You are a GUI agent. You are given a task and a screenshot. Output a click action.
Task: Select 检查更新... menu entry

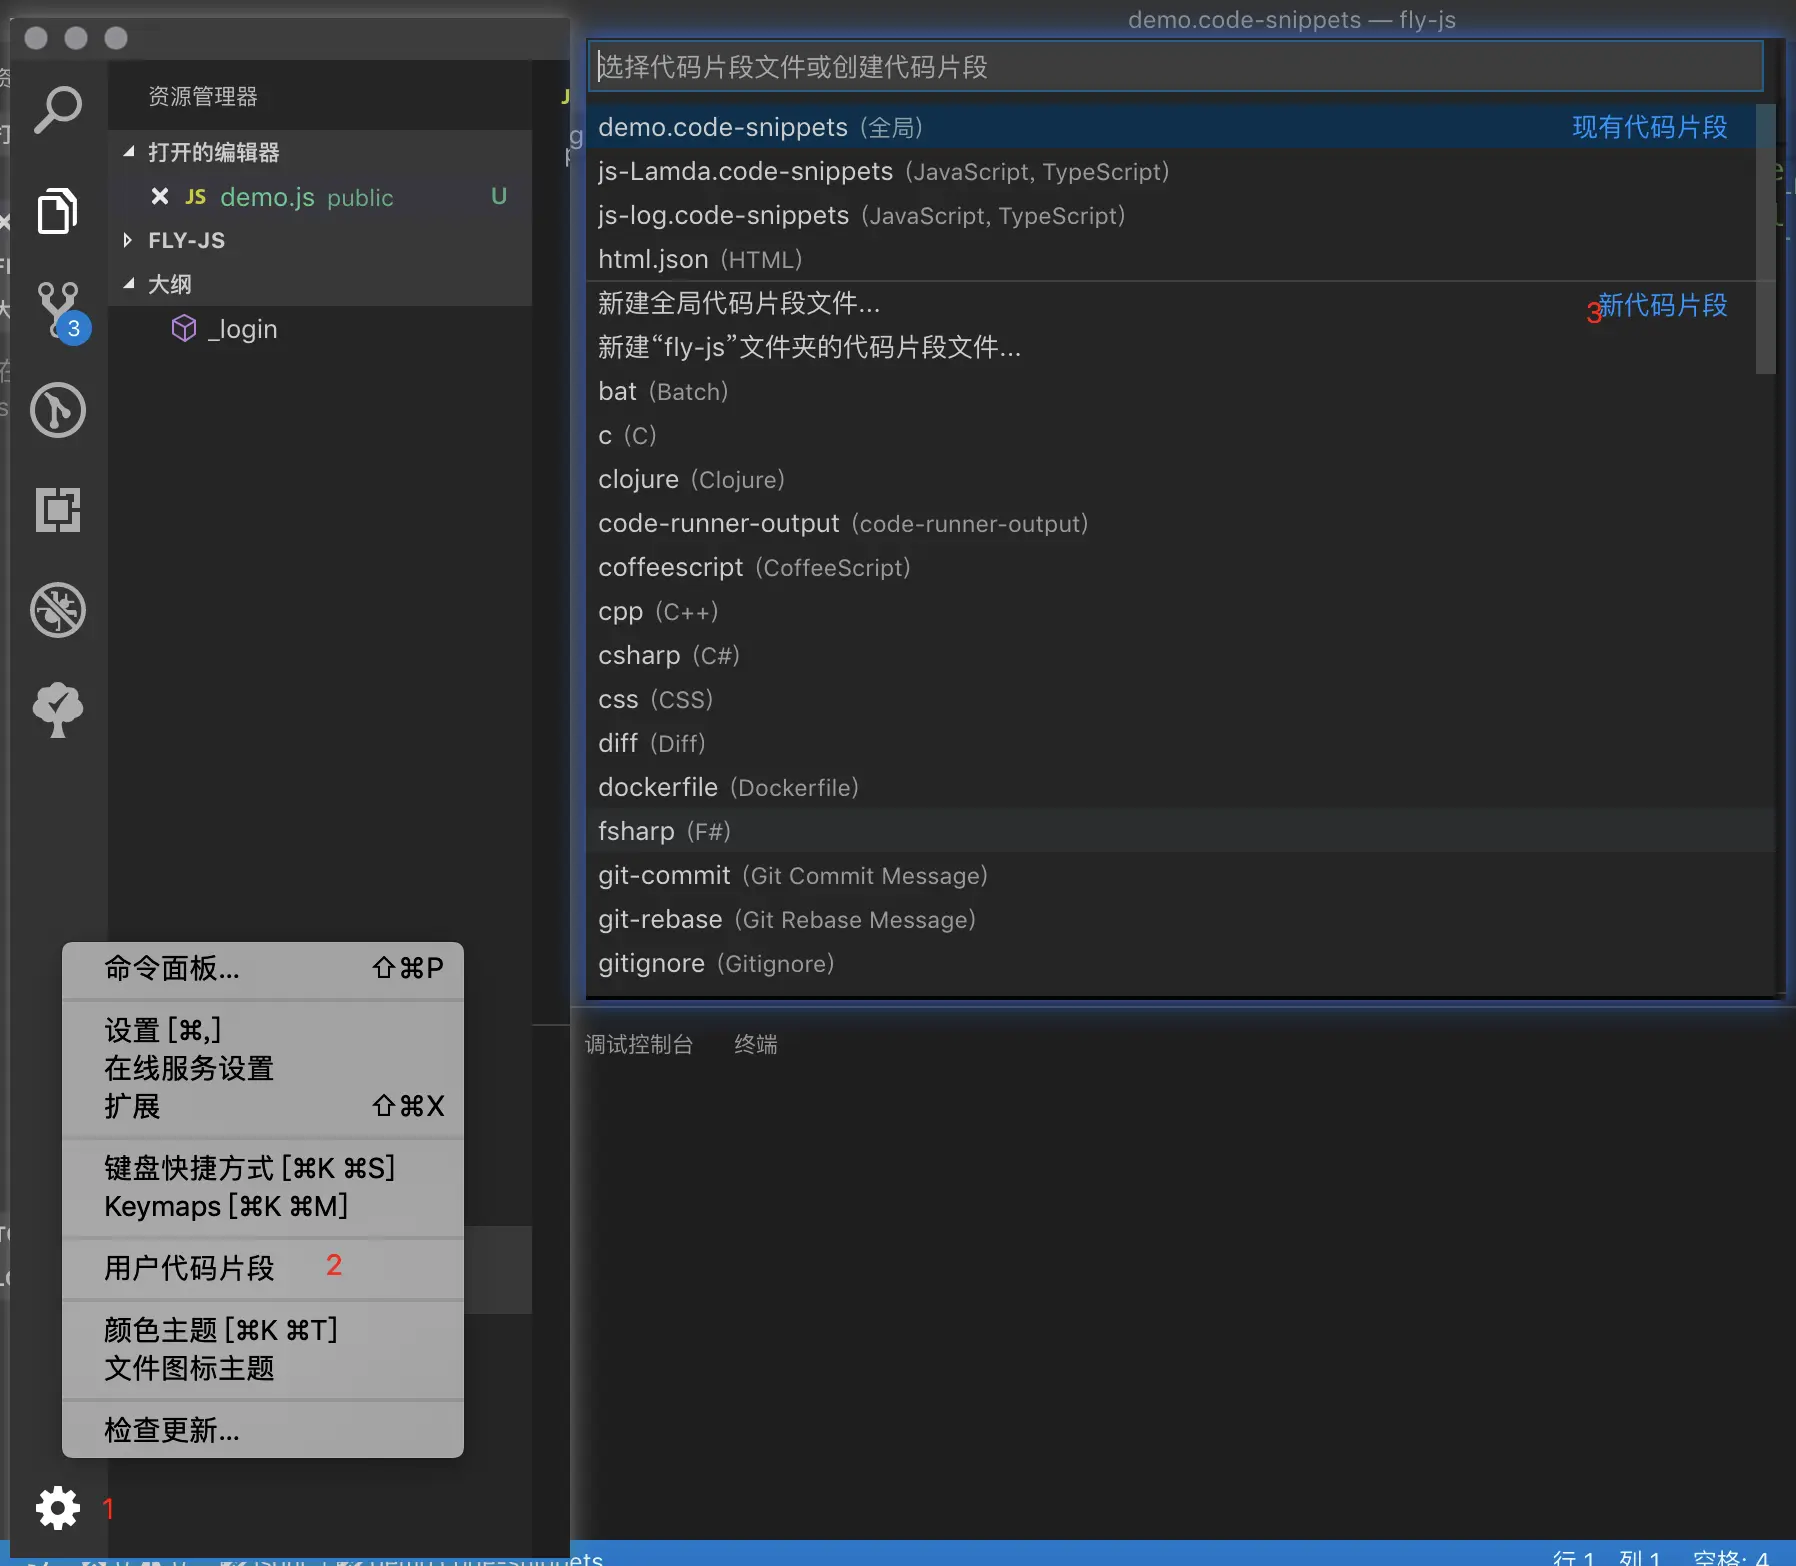tap(263, 1430)
